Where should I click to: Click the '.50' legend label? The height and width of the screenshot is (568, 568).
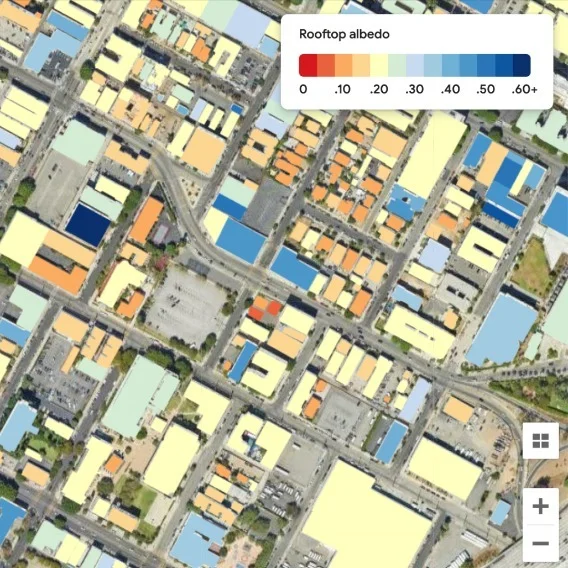pyautogui.click(x=485, y=89)
